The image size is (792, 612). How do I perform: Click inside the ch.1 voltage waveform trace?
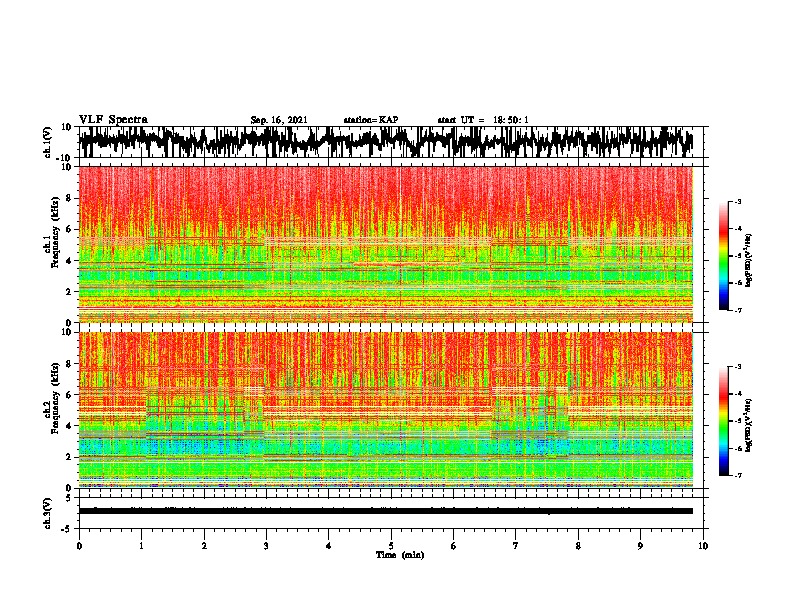point(385,142)
